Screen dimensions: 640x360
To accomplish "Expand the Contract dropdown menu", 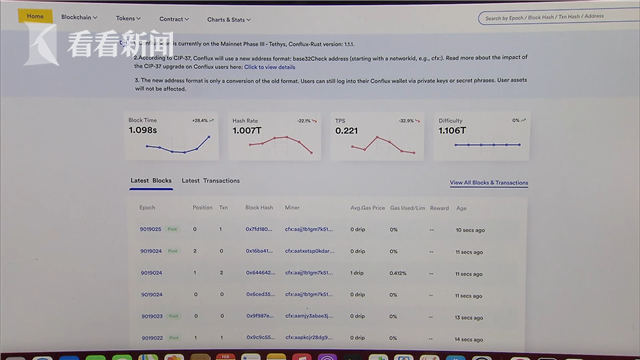I will coord(174,19).
